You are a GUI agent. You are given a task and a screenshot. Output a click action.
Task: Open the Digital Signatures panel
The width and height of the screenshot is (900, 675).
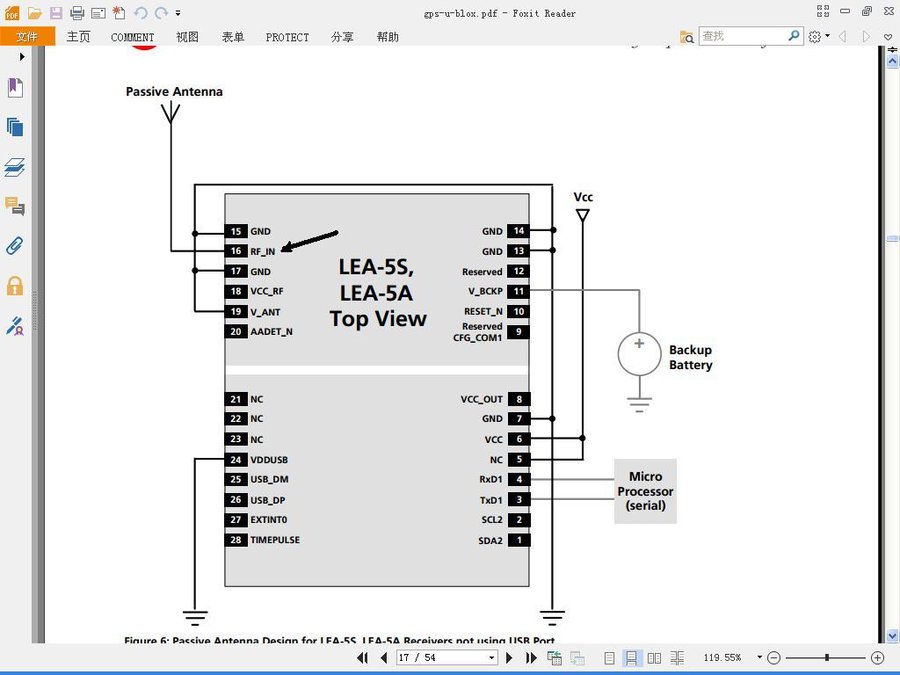(14, 325)
